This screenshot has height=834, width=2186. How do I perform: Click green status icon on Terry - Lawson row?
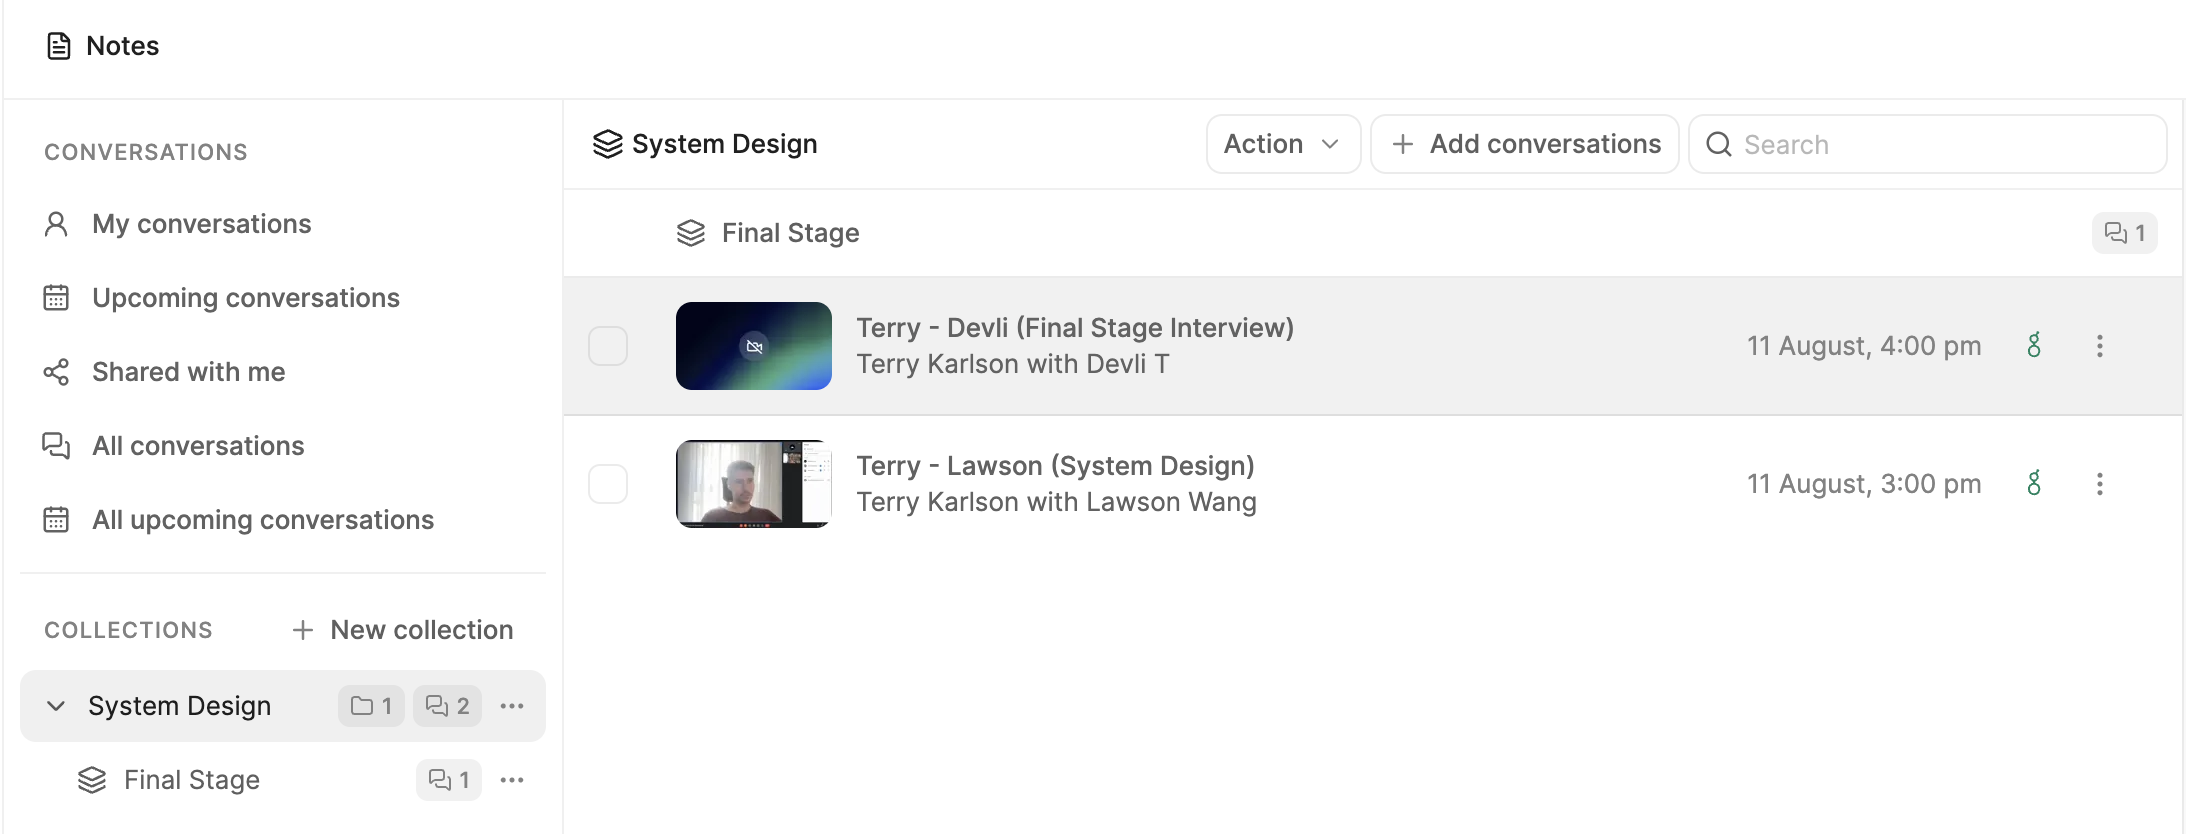click(2034, 484)
